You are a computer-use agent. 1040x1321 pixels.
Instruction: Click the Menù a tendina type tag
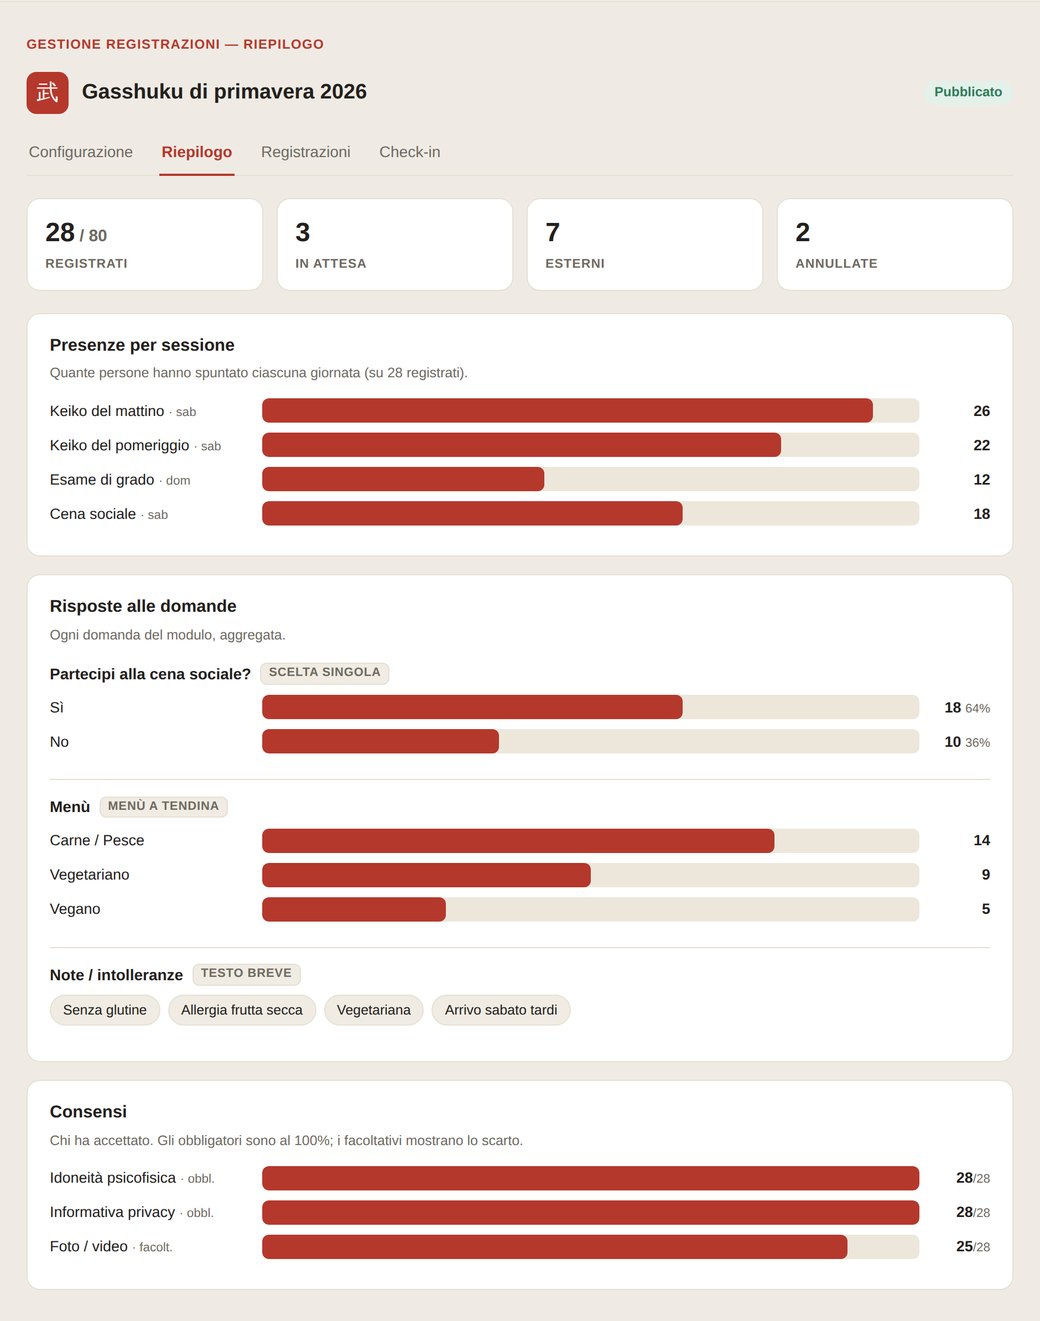point(163,806)
